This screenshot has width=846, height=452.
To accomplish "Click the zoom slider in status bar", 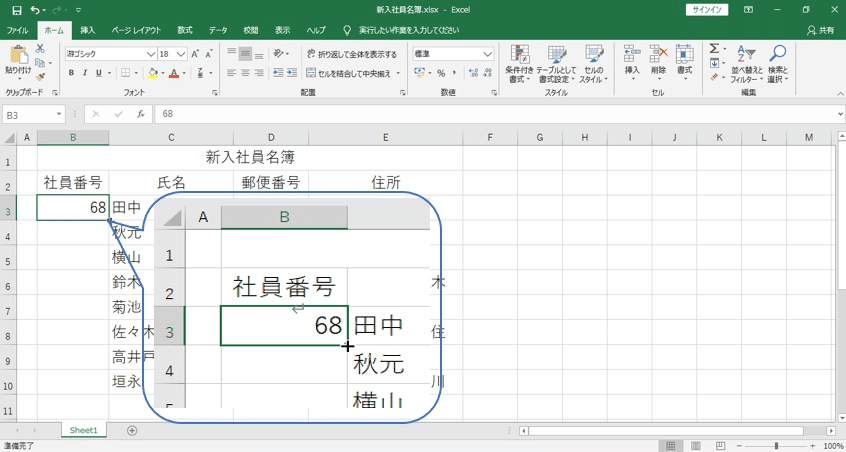I will [x=776, y=446].
